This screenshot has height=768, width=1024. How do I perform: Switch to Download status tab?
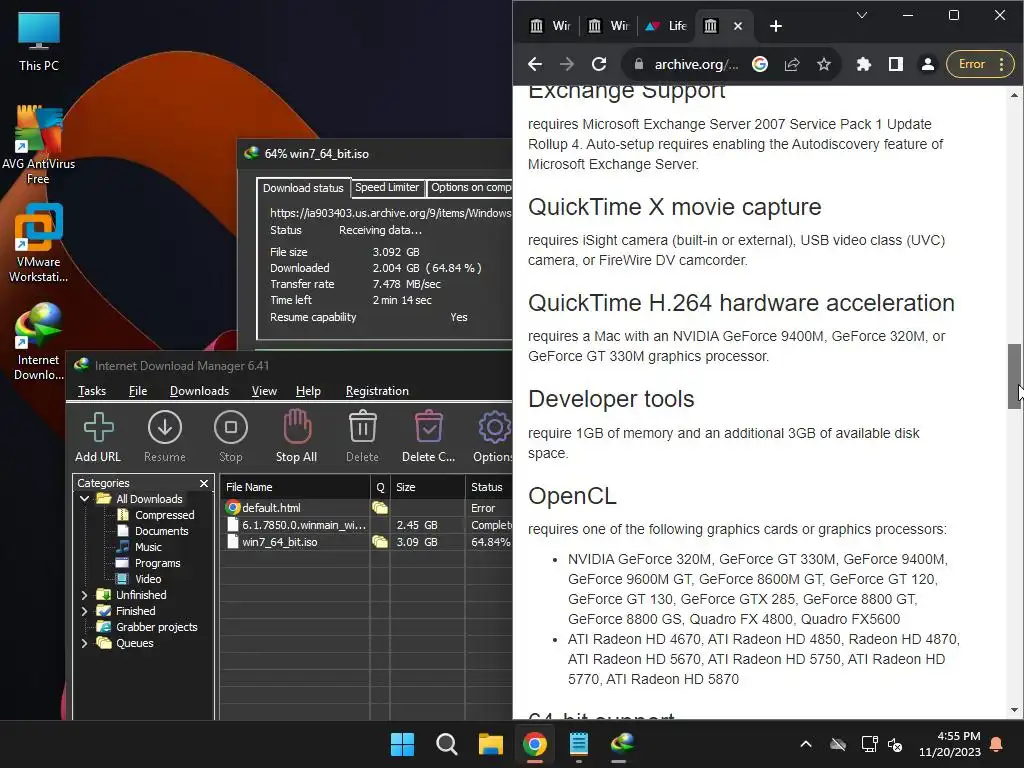[303, 188]
